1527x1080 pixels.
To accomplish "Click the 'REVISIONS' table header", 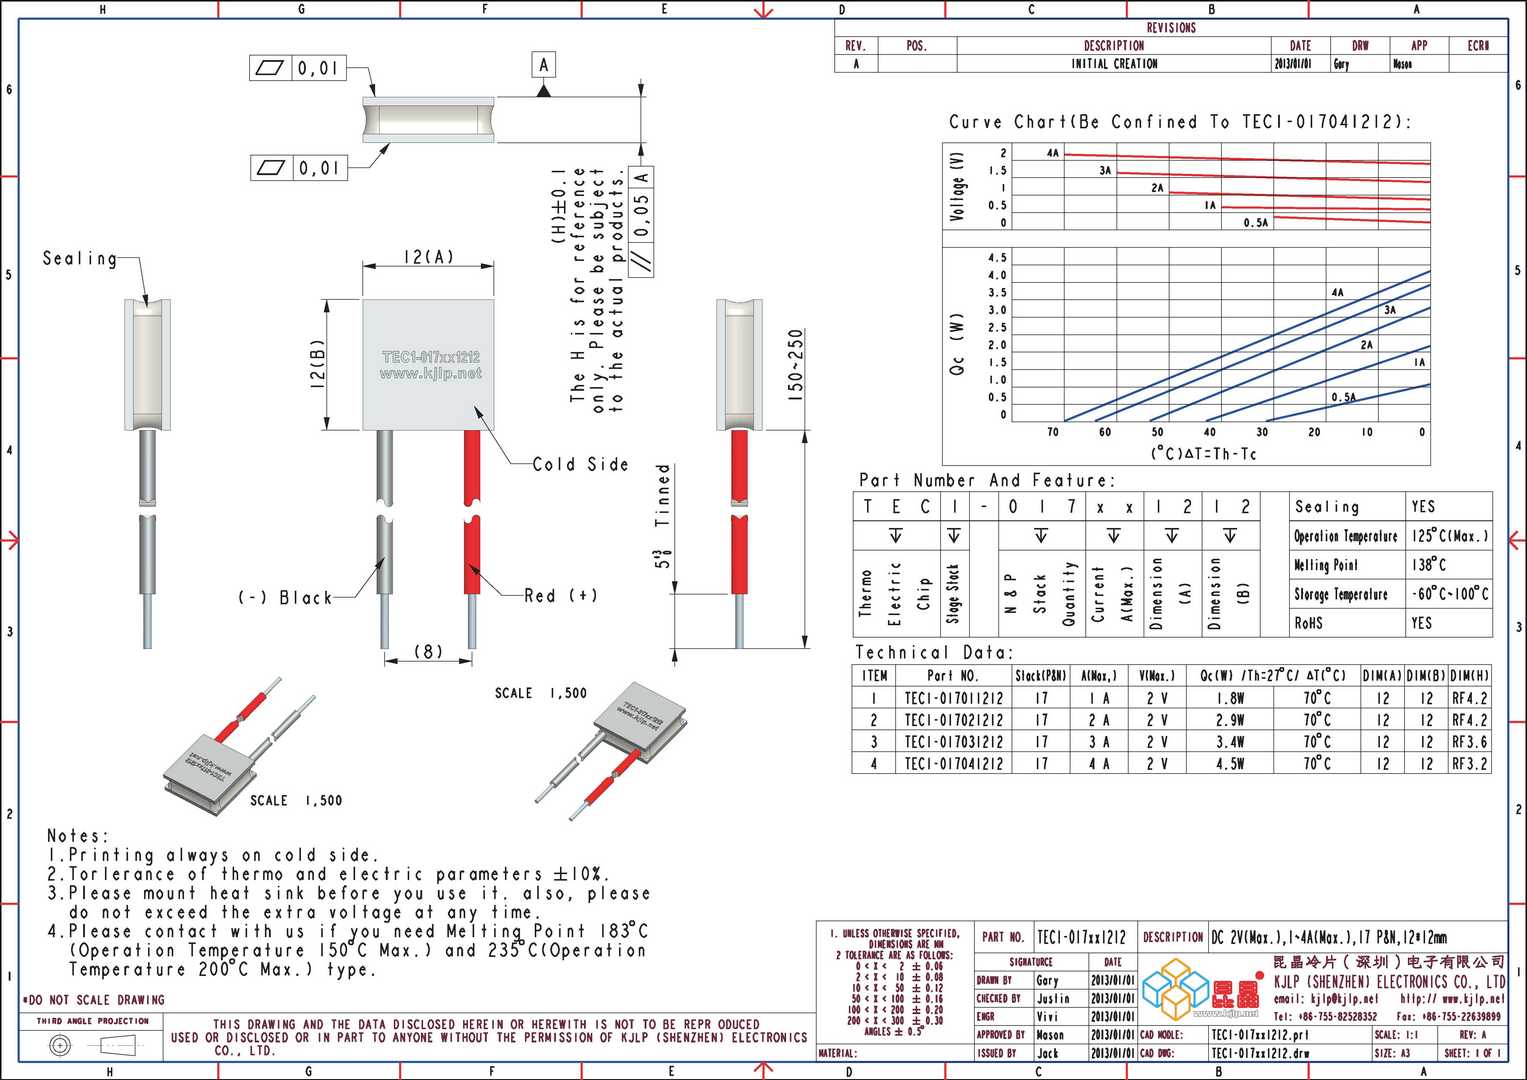I will (1171, 28).
